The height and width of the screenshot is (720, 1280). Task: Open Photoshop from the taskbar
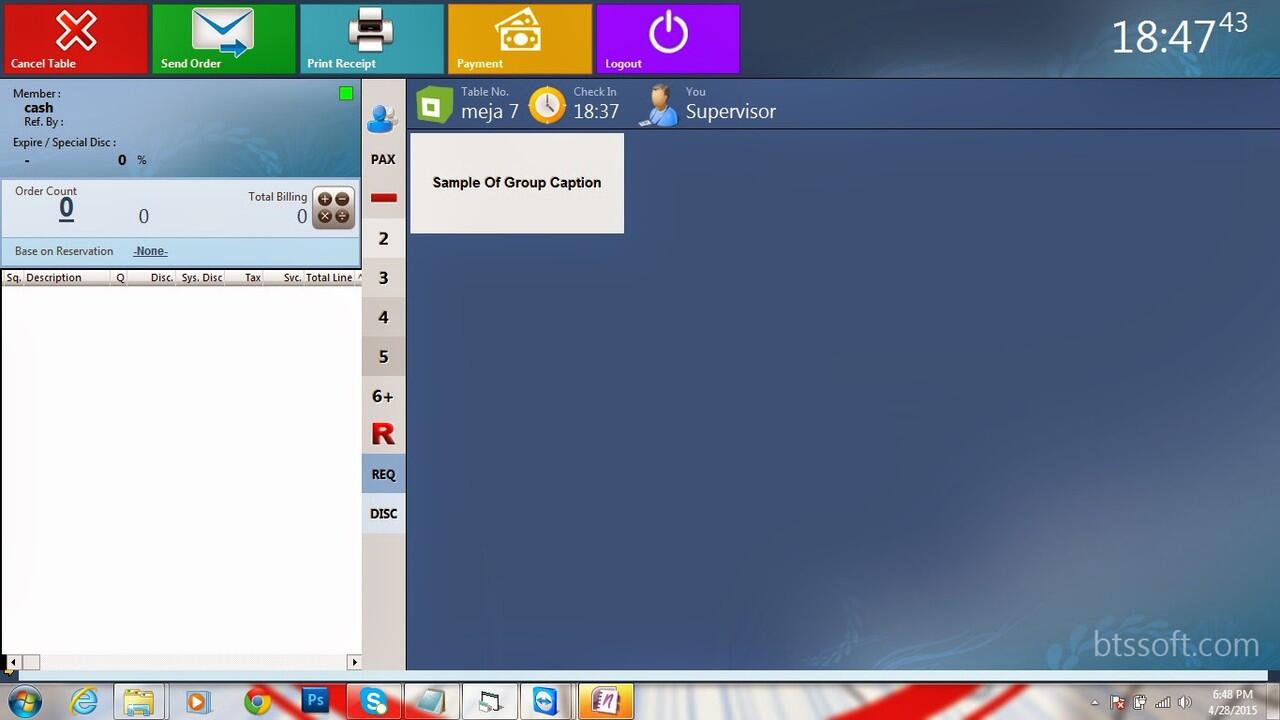pos(316,702)
